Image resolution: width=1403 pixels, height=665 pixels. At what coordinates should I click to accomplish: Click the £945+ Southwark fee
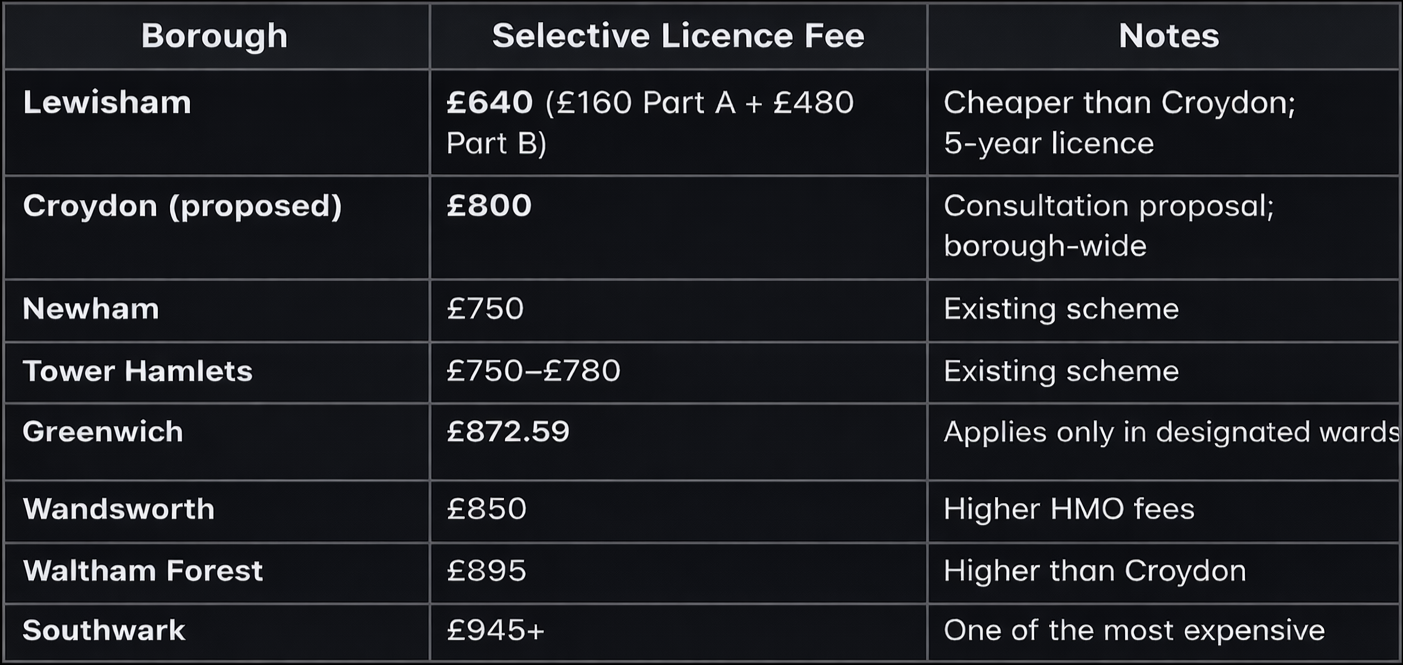pyautogui.click(x=496, y=630)
